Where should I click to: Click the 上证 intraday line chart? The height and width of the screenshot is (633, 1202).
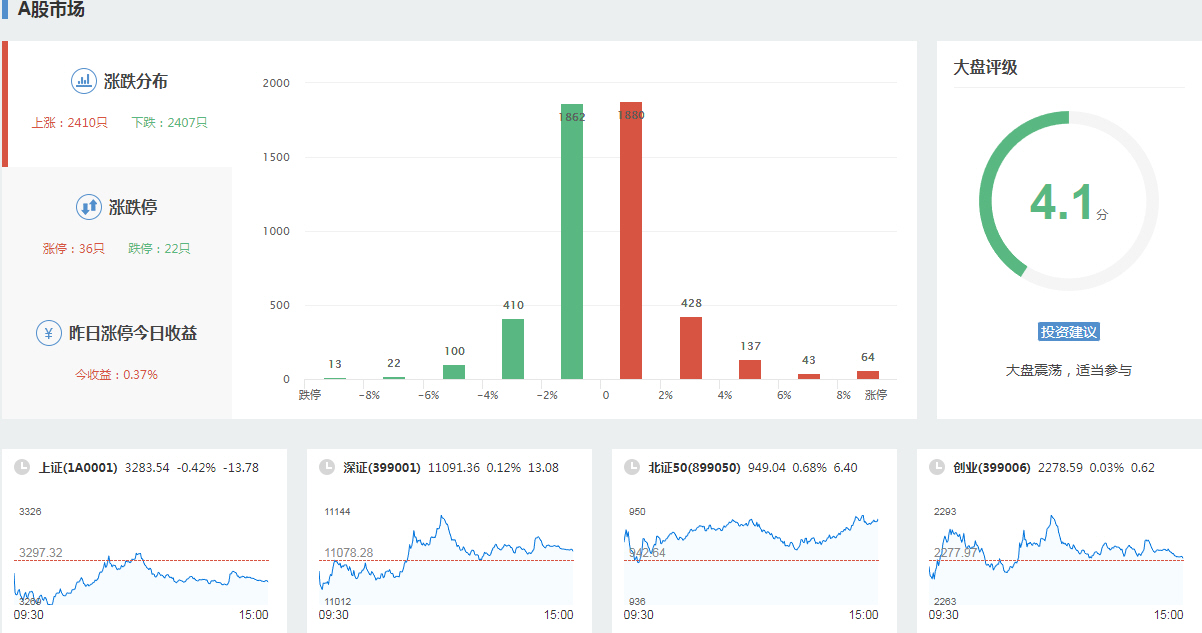[141, 570]
